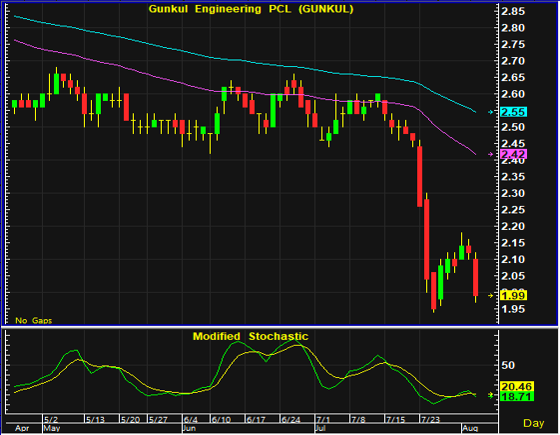The height and width of the screenshot is (435, 560).
Task: Click the No Gaps label
Action: point(34,320)
